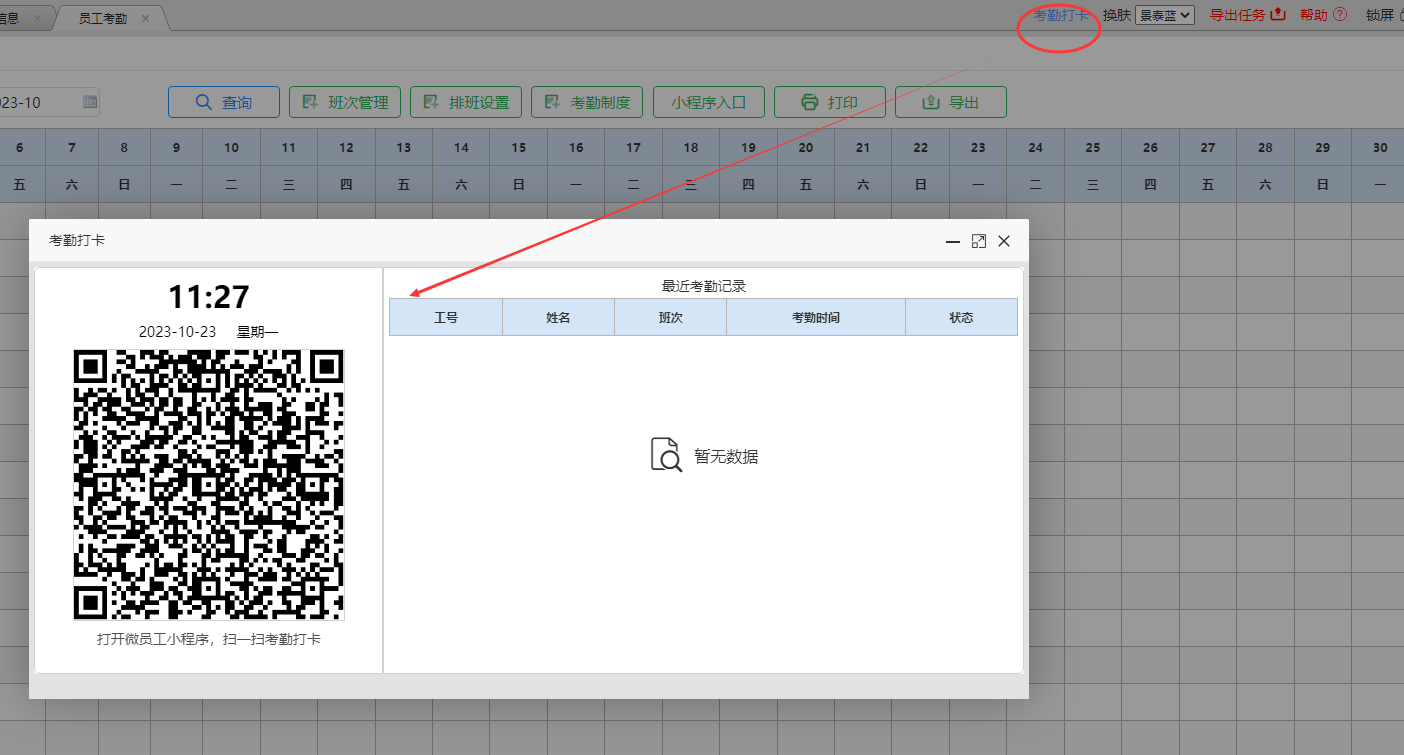Viewport: 1404px width, 755px height.
Task: Click the 星期一 weekday label
Action: point(258,332)
